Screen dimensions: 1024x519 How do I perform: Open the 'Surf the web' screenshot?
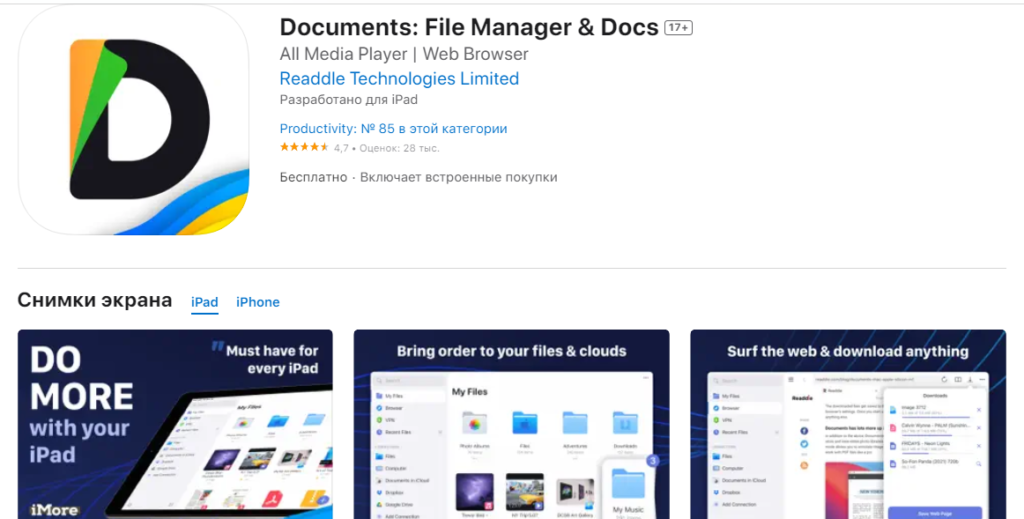848,424
